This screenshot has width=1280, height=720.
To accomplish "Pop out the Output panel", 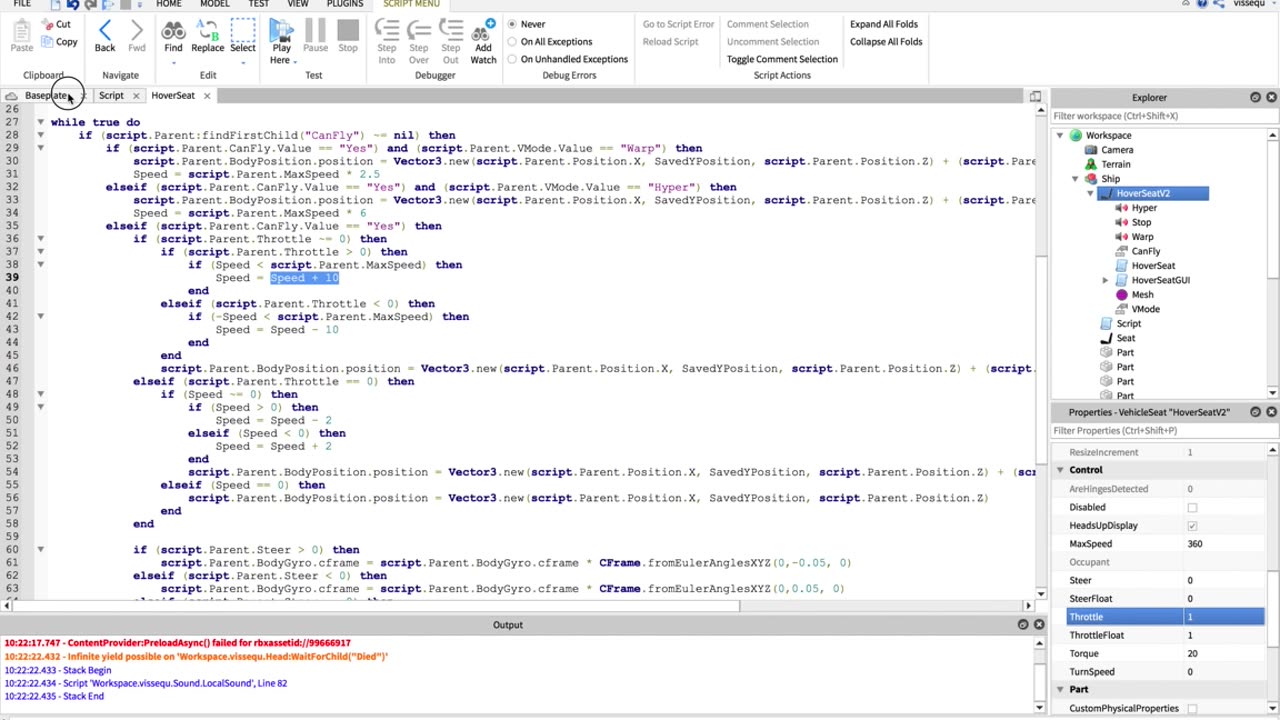I will (x=1022, y=624).
